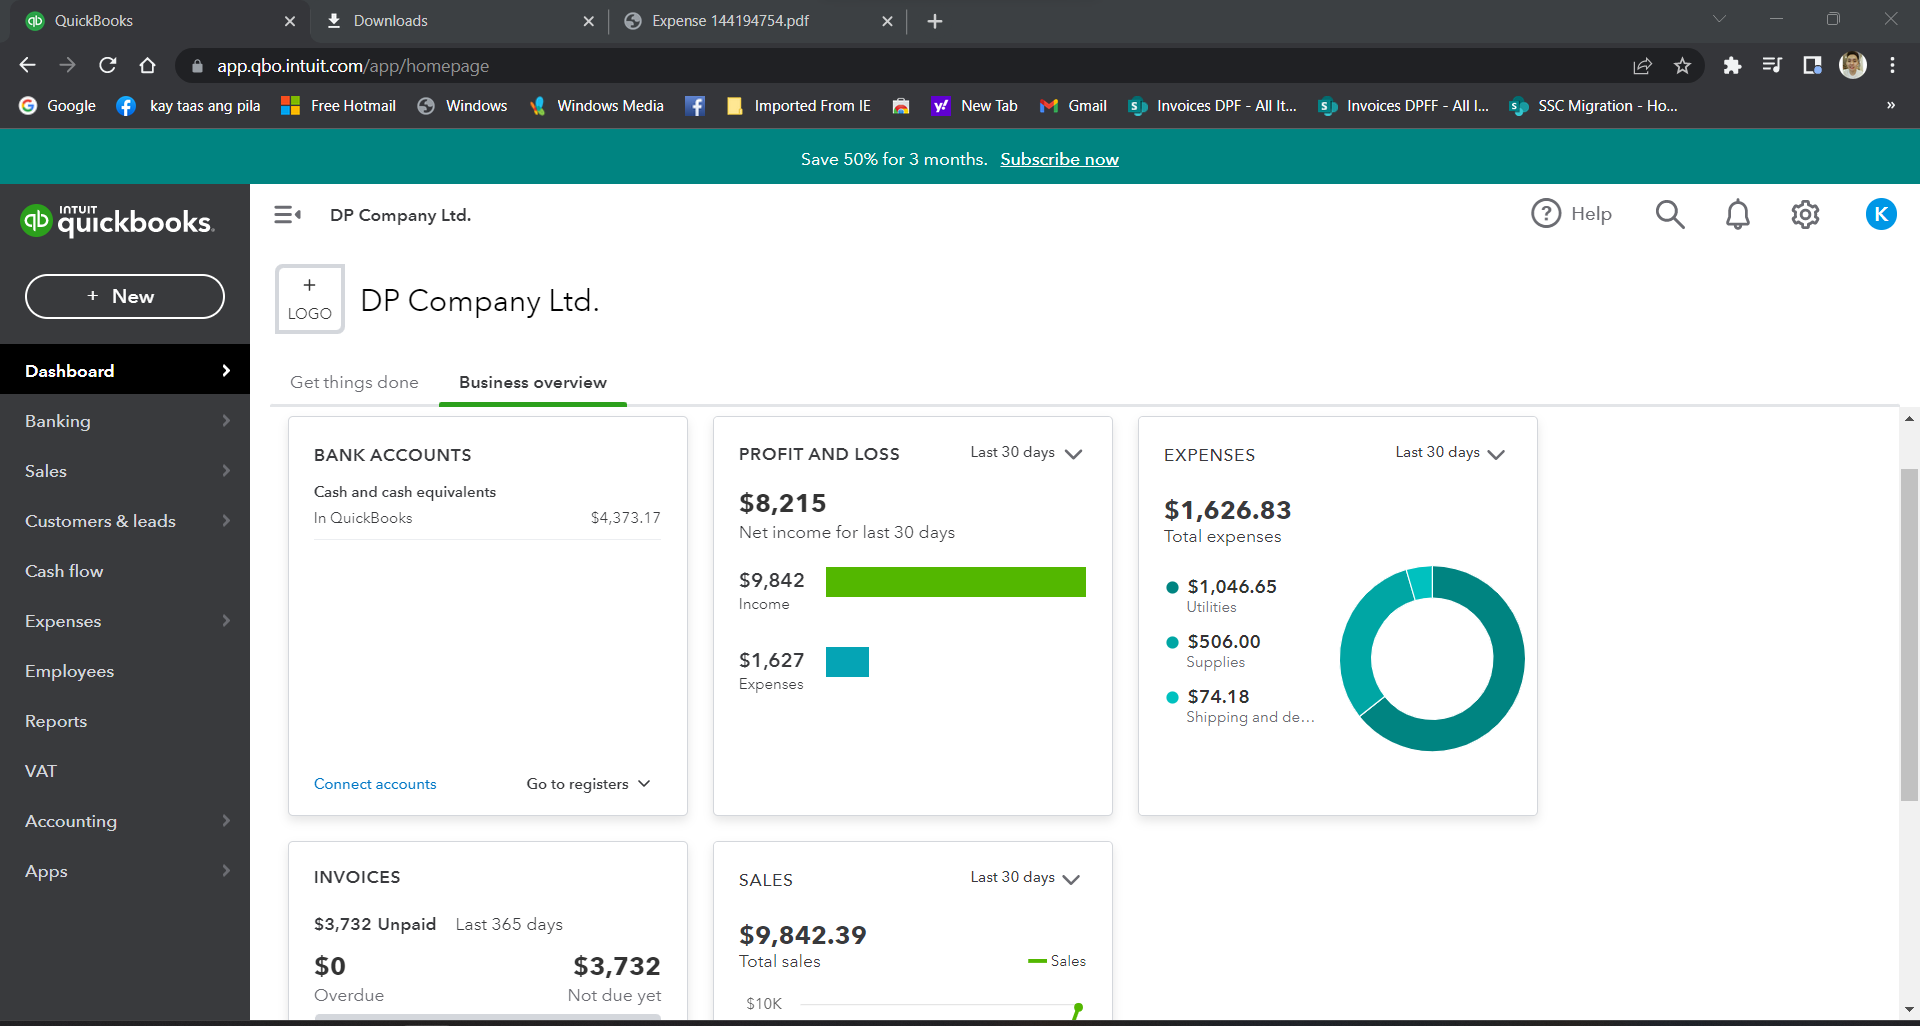Screen dimensions: 1920x1026
Task: Open Banking in the sidebar menu
Action: pyautogui.click(x=58, y=421)
